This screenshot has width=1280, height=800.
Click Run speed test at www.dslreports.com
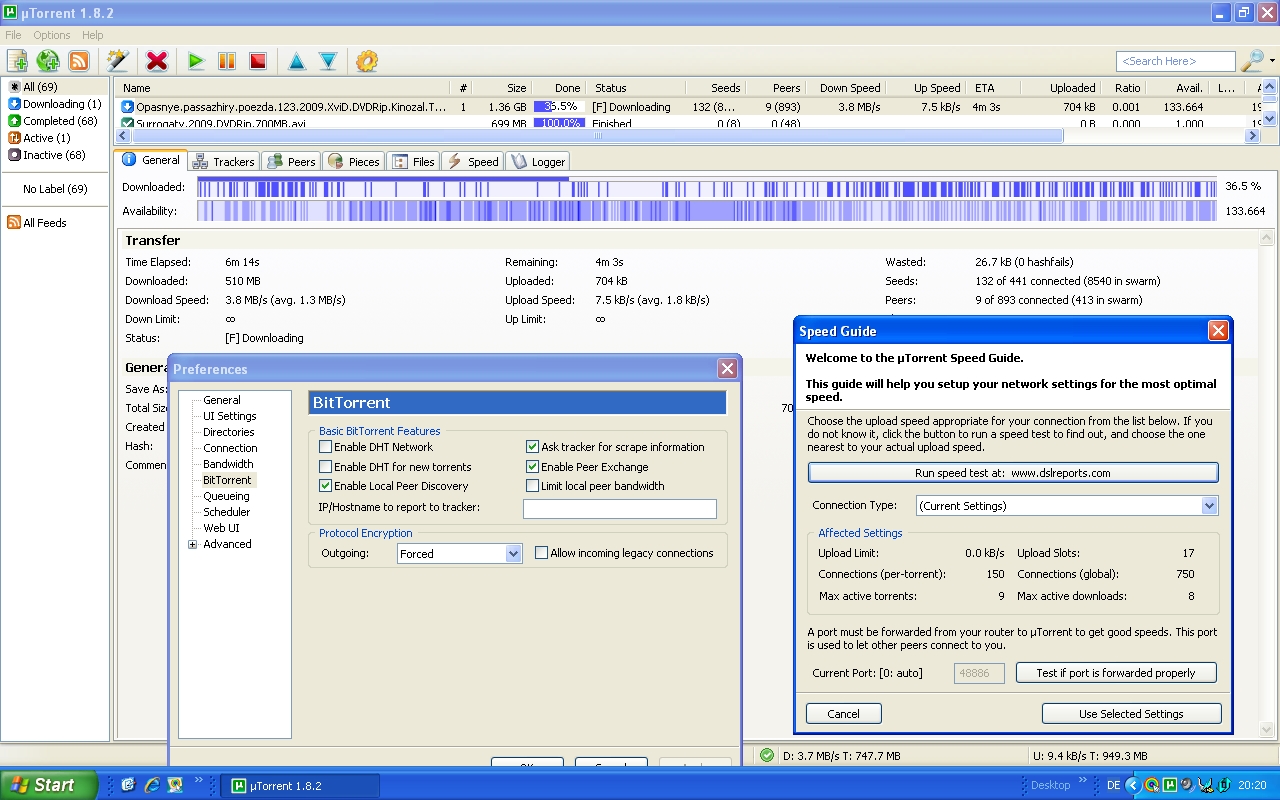click(1013, 473)
